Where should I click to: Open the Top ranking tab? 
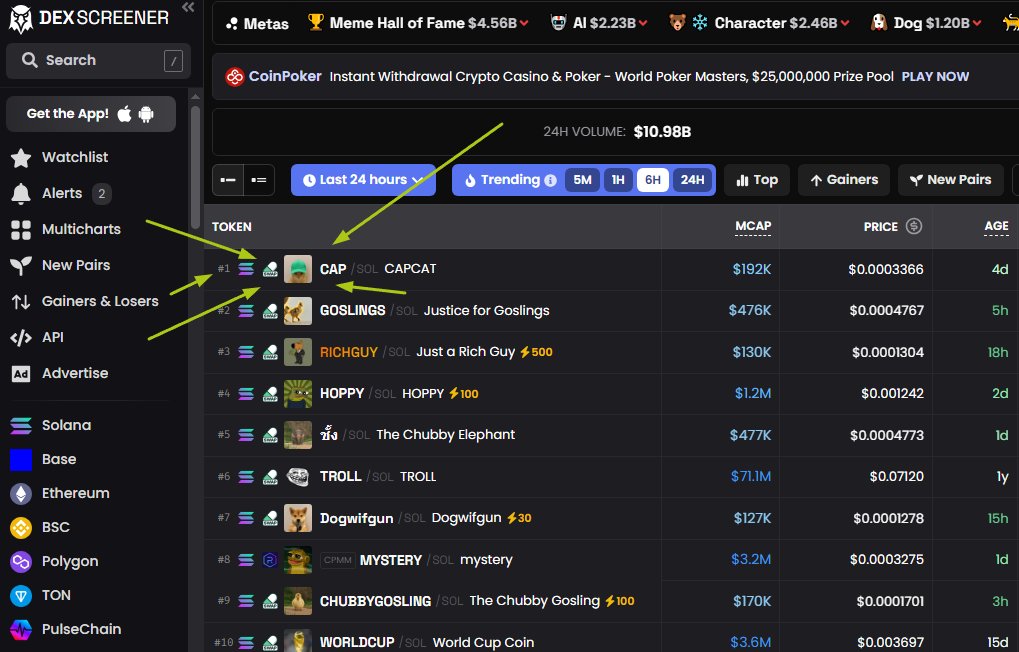(756, 180)
